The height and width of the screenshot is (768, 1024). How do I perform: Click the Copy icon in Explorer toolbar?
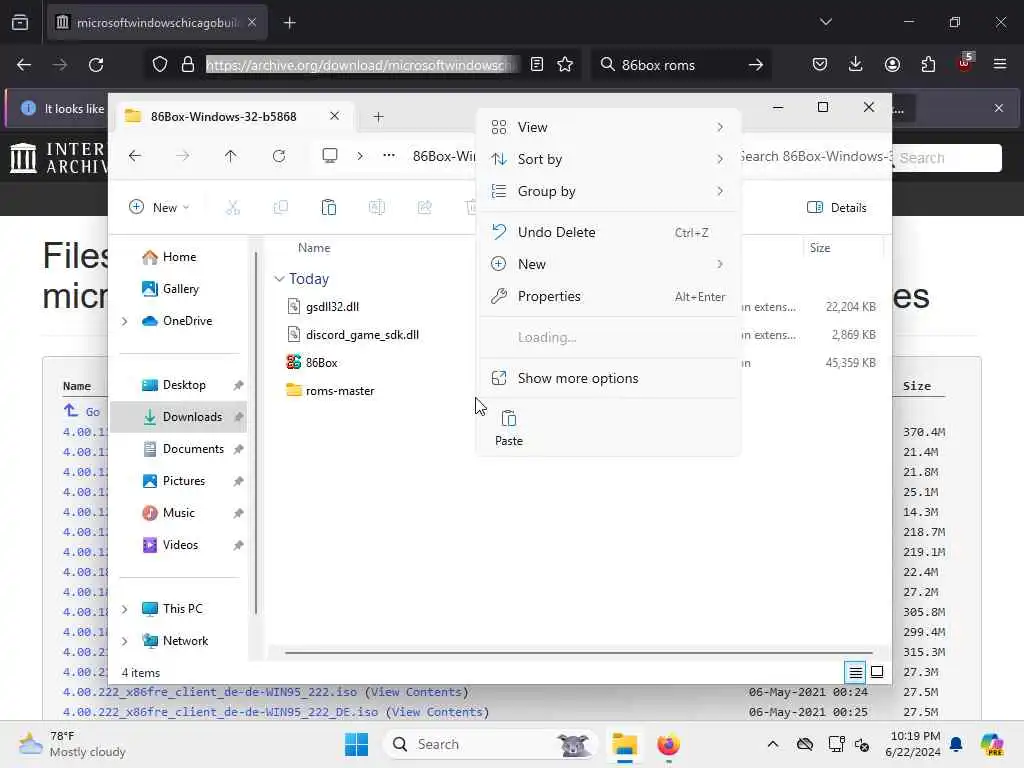[281, 208]
